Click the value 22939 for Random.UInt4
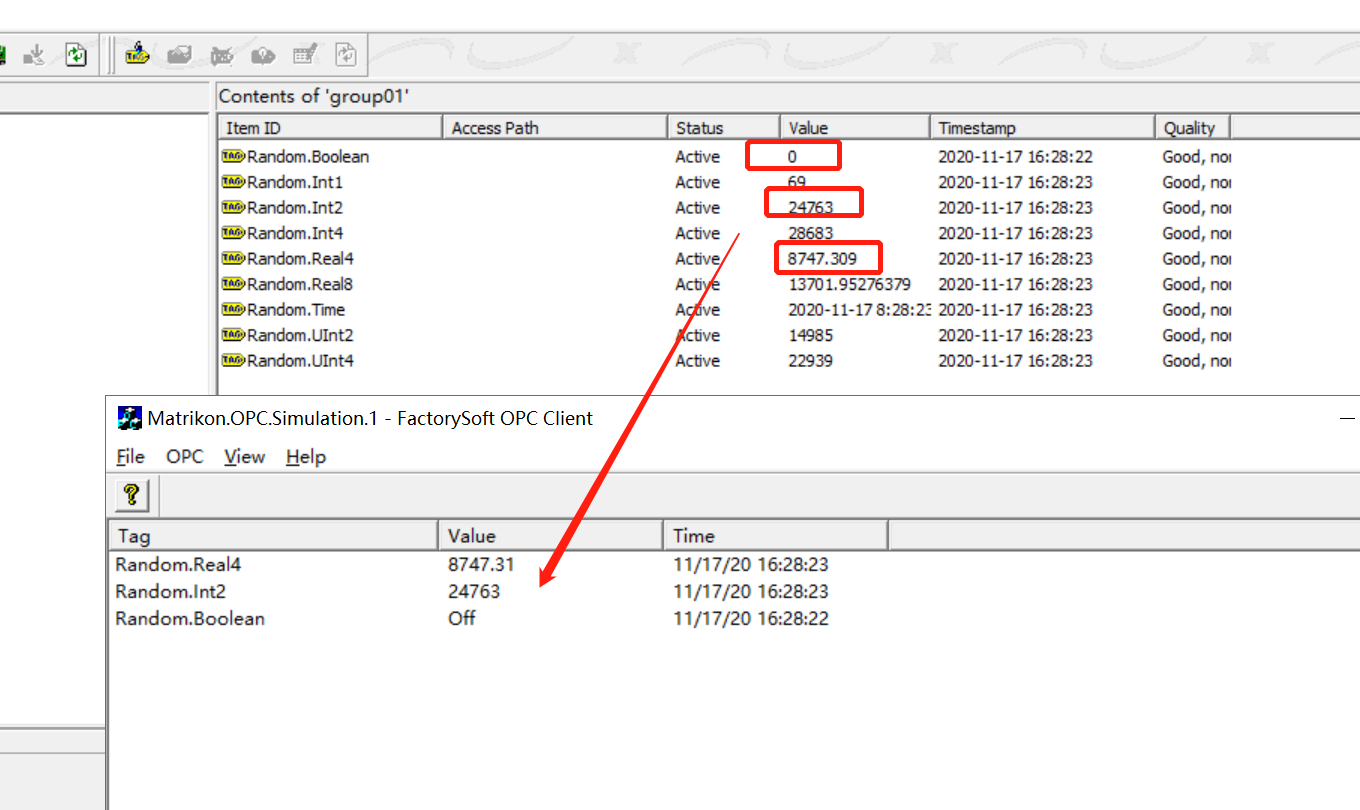The image size is (1360, 810). (811, 360)
